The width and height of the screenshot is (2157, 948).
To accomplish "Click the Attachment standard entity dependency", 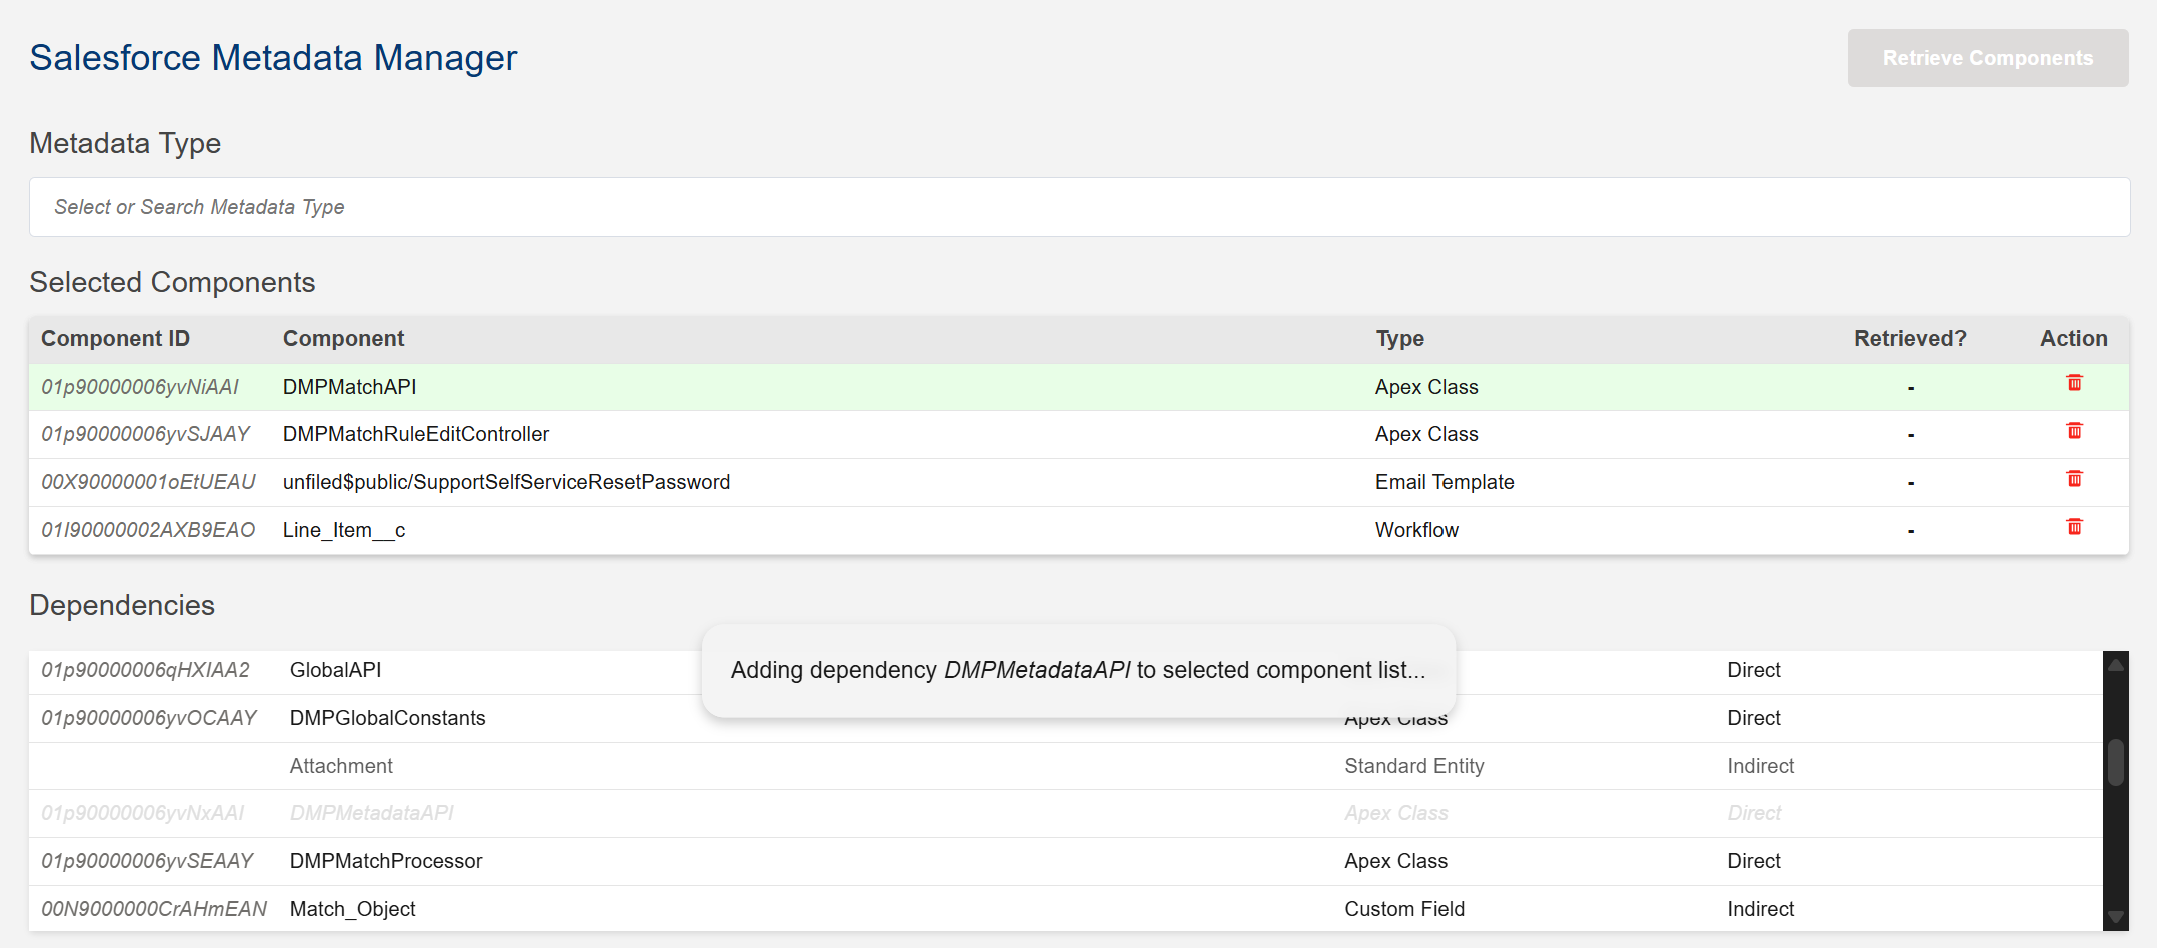I will coord(1066,766).
